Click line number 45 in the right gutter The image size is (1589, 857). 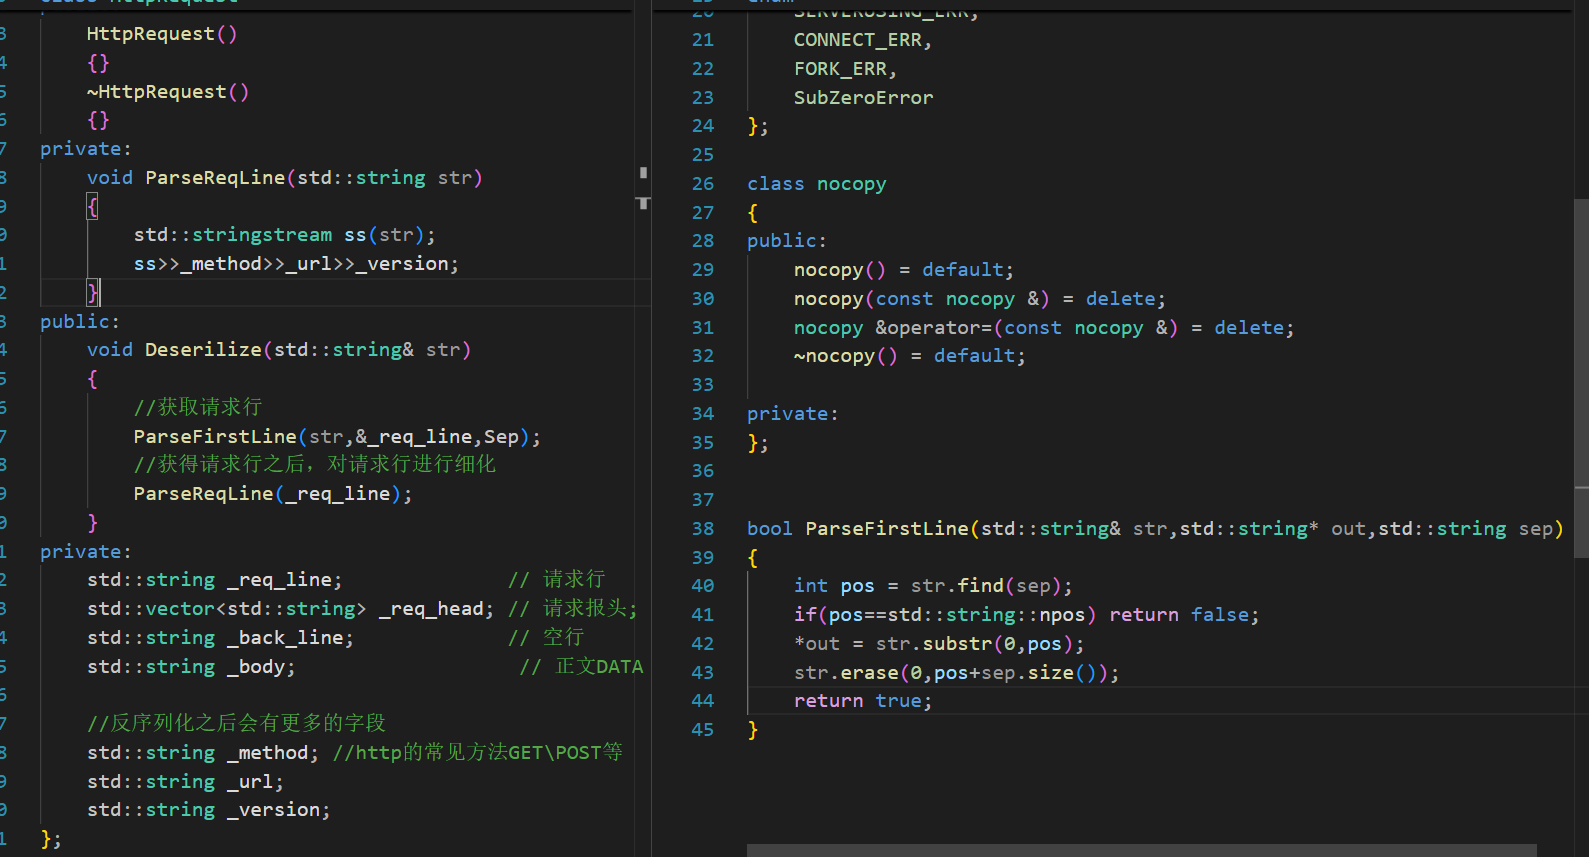[x=702, y=730]
